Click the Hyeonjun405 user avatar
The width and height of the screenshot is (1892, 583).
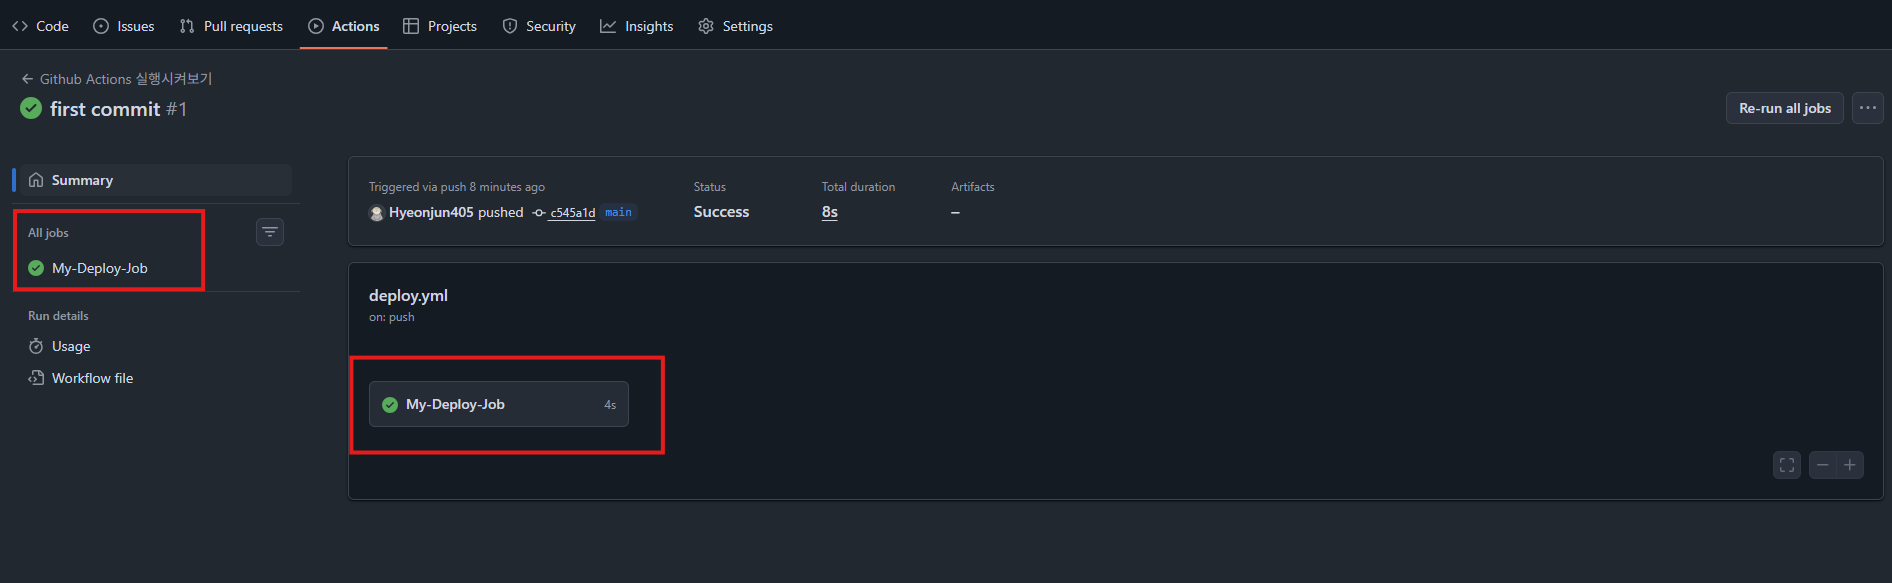[x=376, y=213]
